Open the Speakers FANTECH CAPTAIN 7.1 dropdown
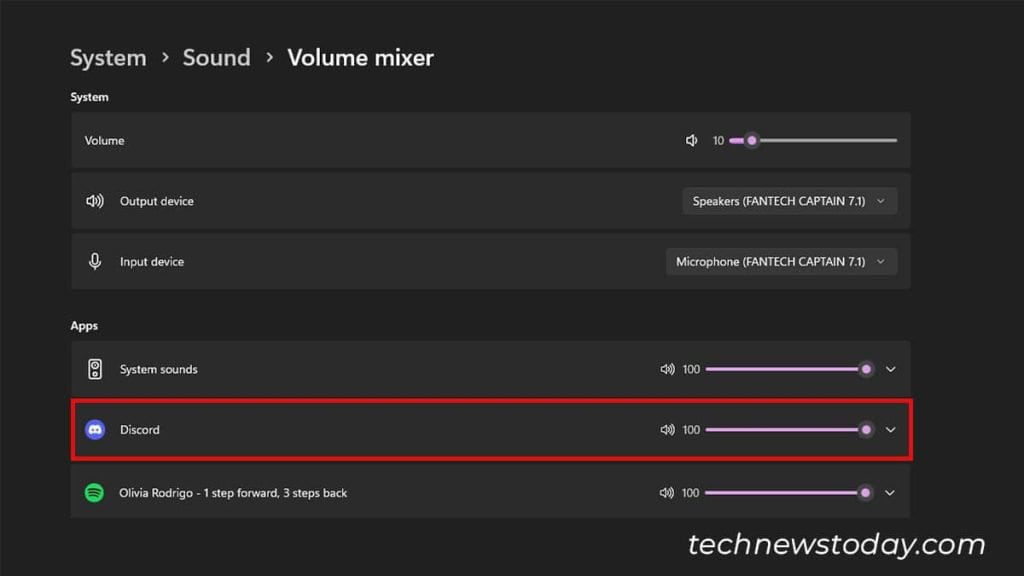This screenshot has height=576, width=1024. click(789, 200)
